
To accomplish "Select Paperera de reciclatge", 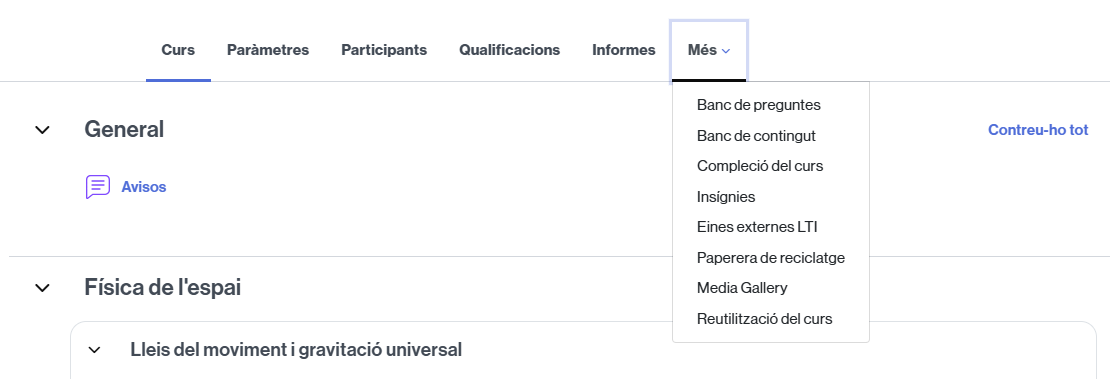I will tap(771, 258).
